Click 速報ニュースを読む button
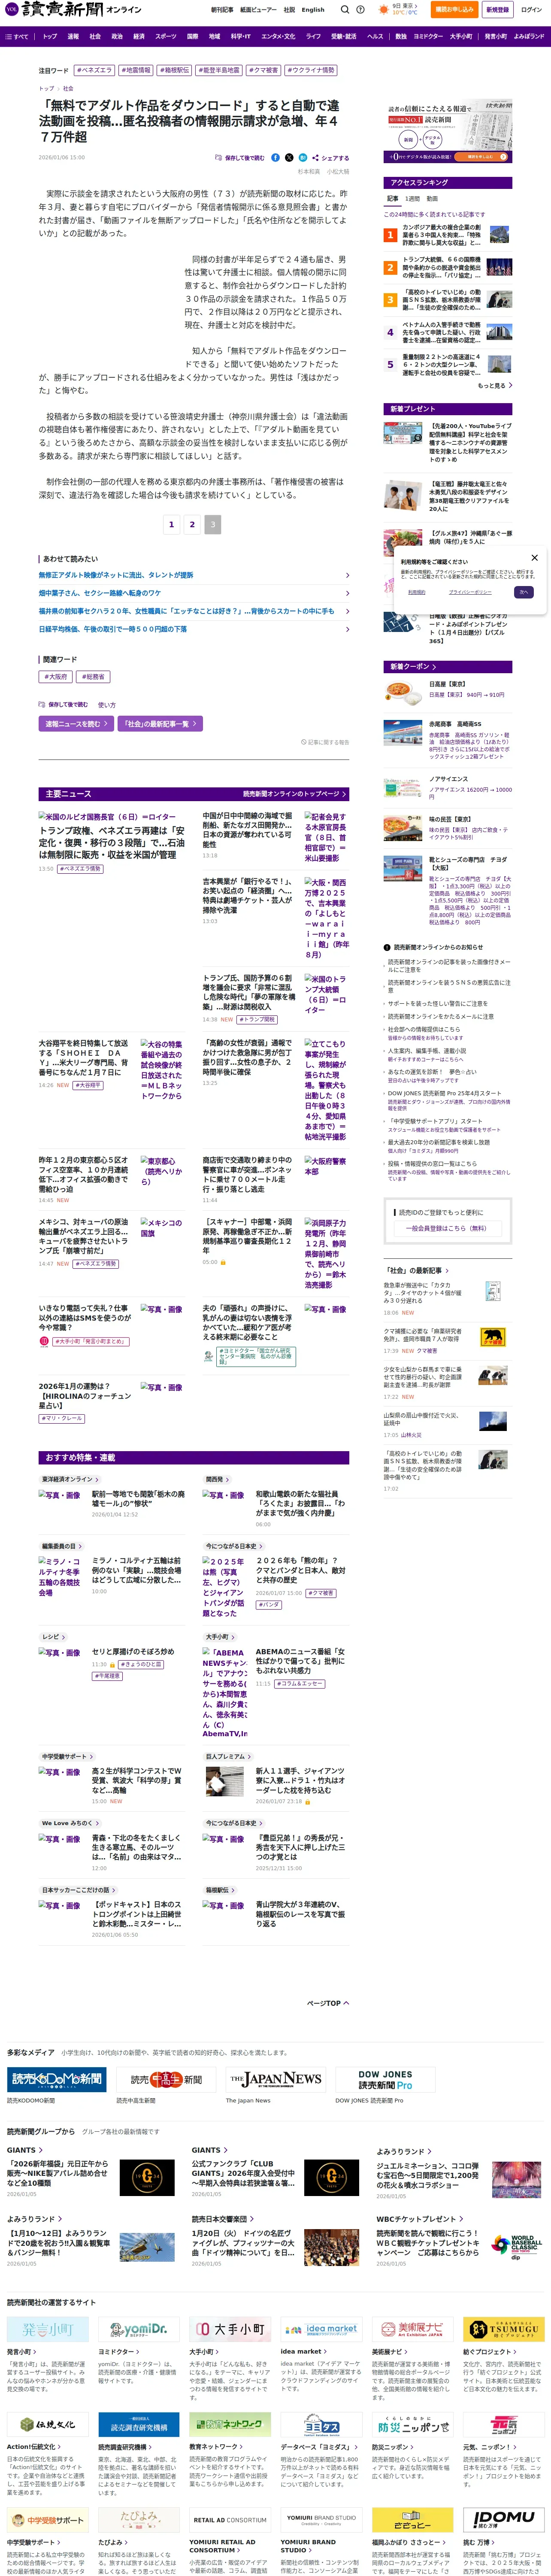Image resolution: width=551 pixels, height=2576 pixels. [76, 724]
